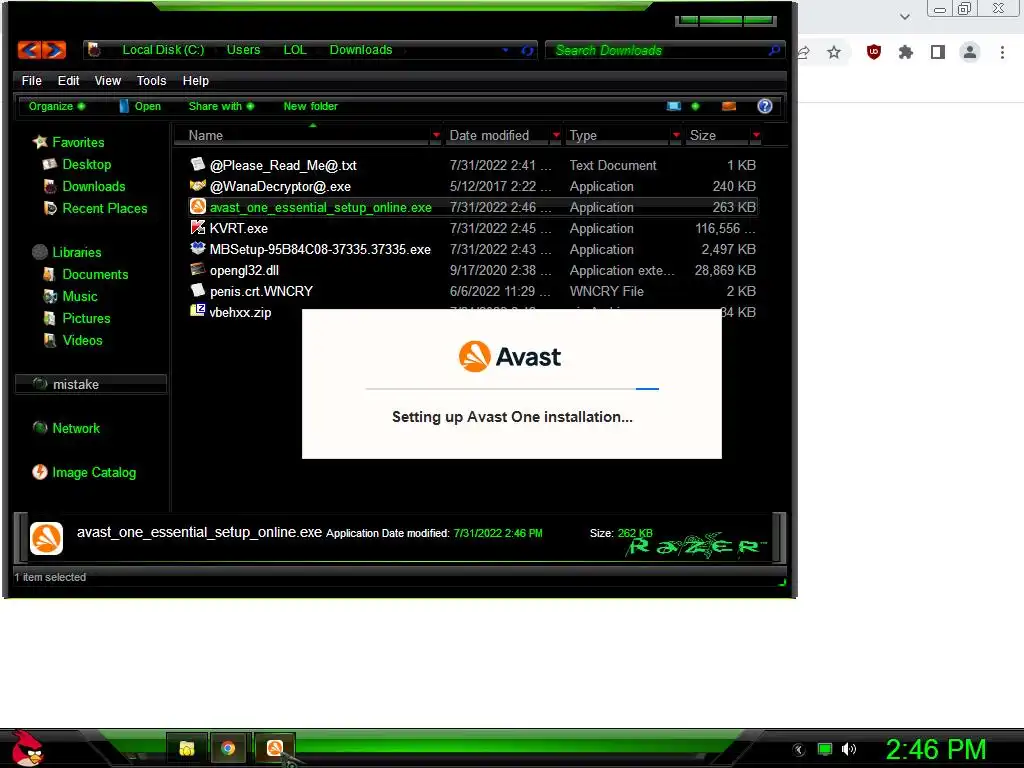Image resolution: width=1024 pixels, height=768 pixels.
Task: Select the mistake item in the sidebar
Action: (91, 385)
